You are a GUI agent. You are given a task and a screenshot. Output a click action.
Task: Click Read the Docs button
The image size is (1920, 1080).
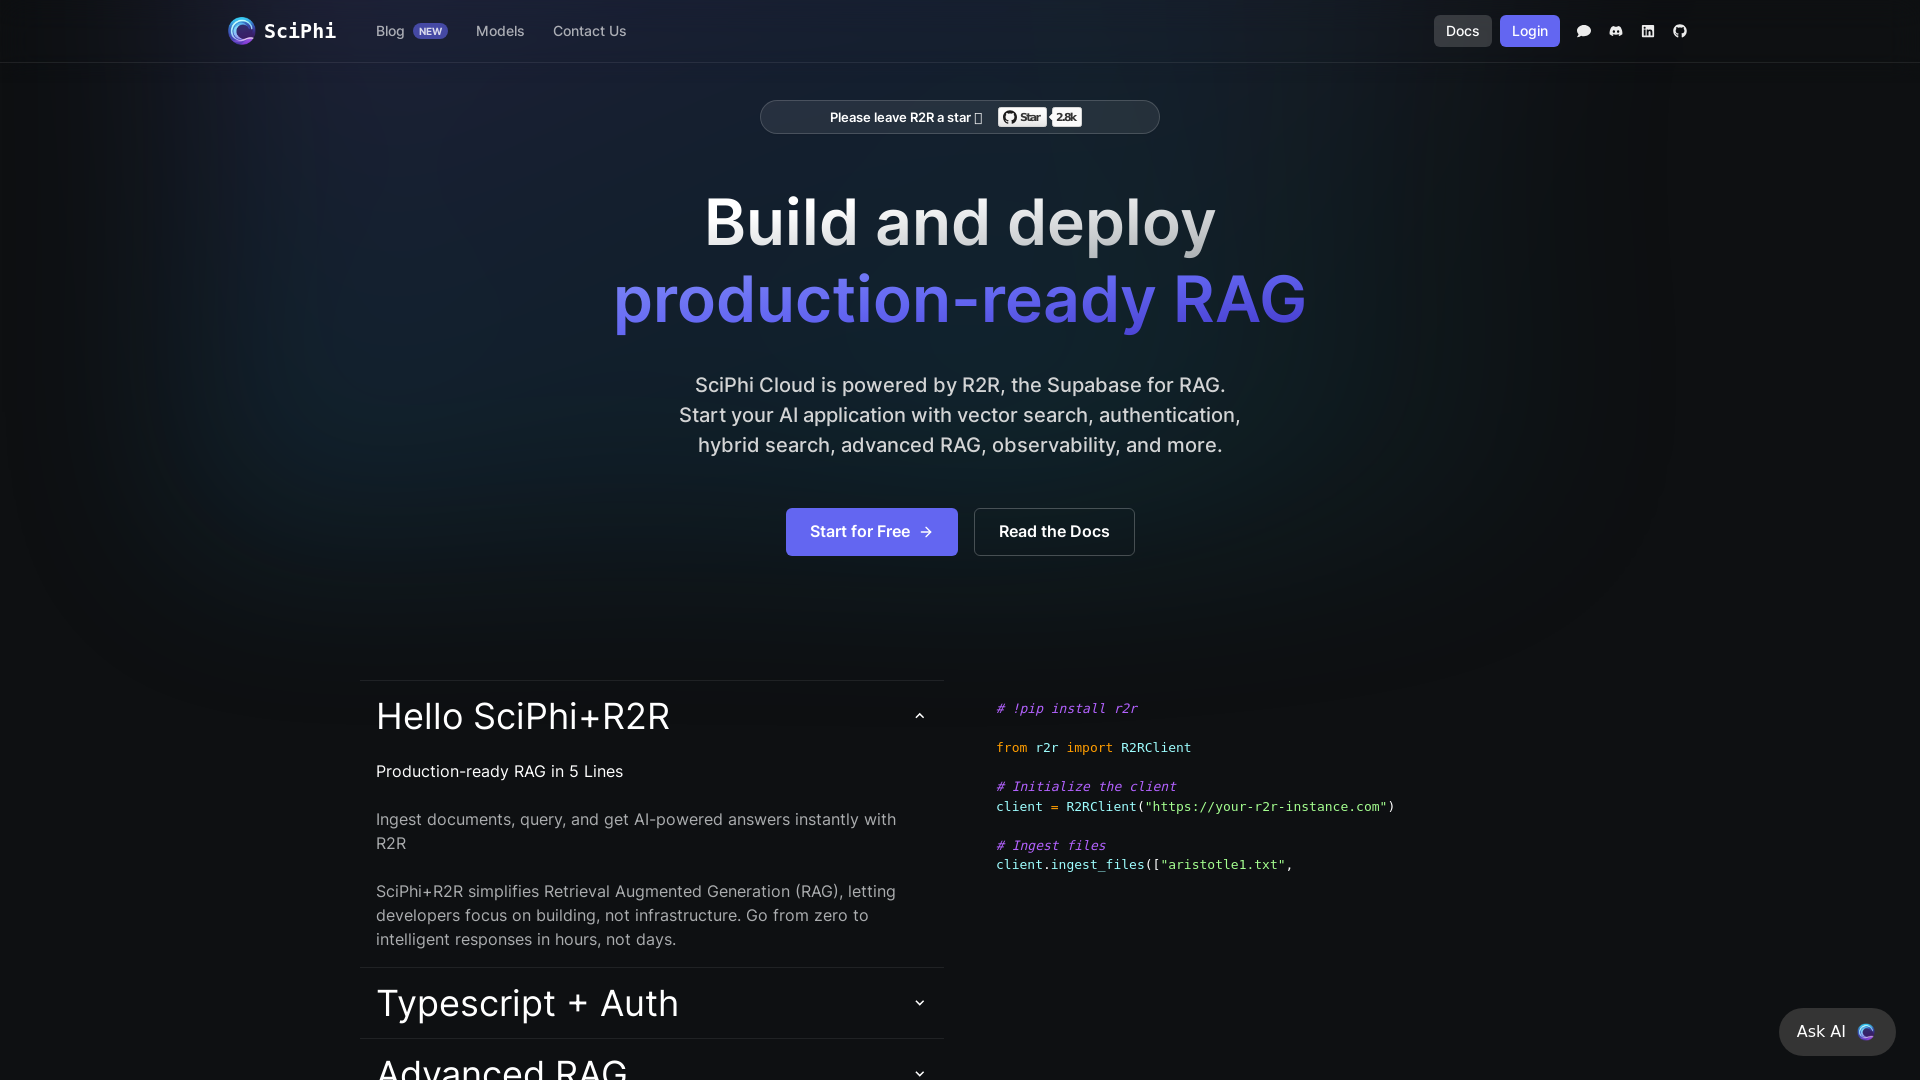(1054, 532)
